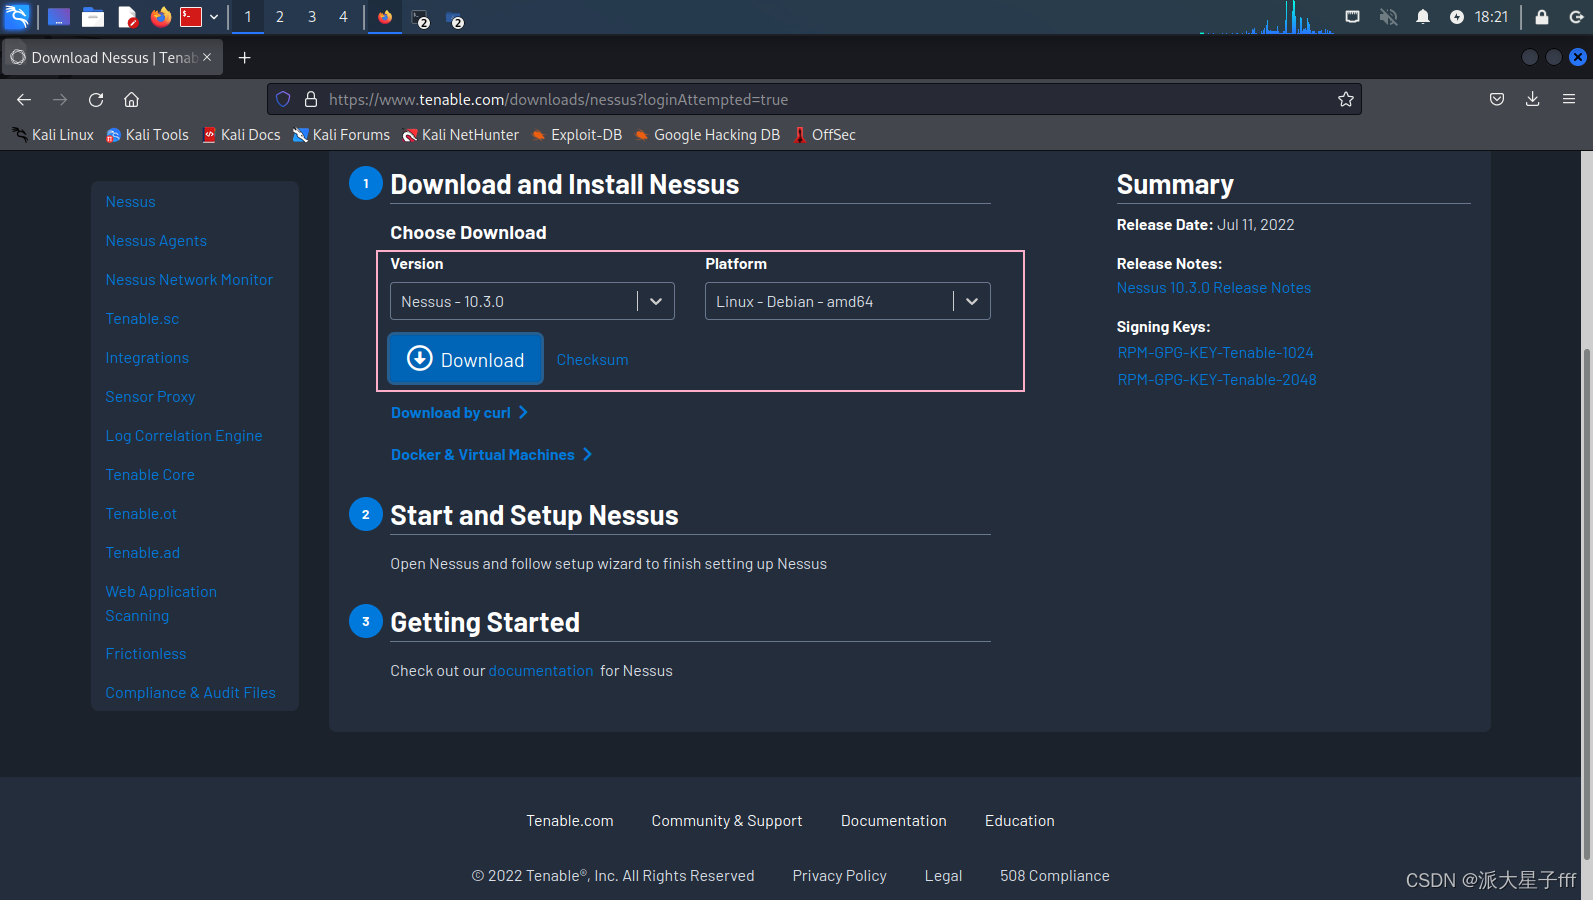The width and height of the screenshot is (1593, 900).
Task: Select Nessus Network Monitor in sidebar
Action: click(189, 280)
